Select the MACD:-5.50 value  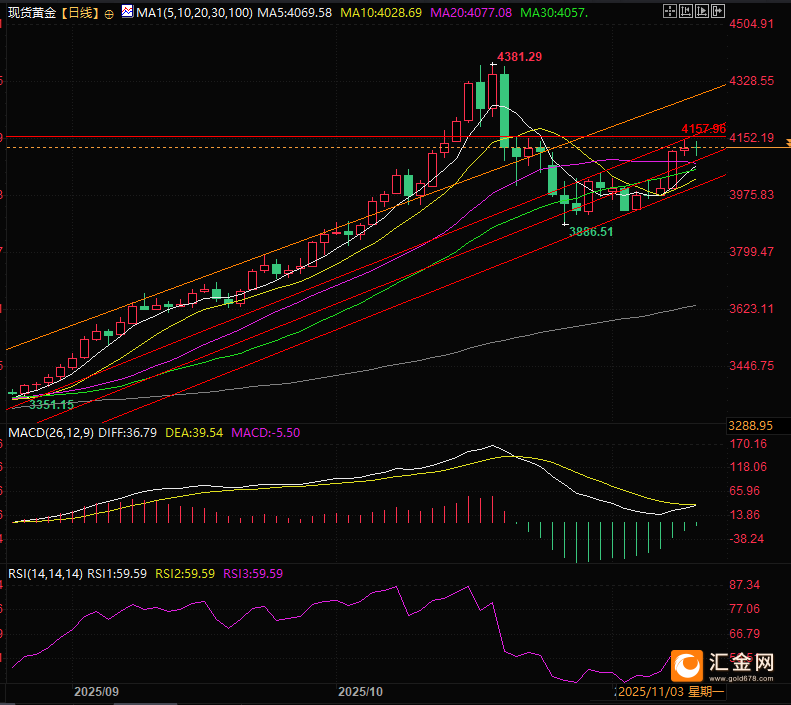pos(265,433)
